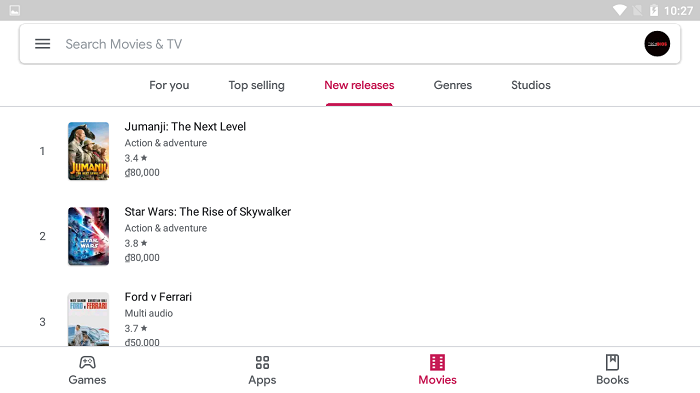Open Jumanji: The Next Level poster
This screenshot has height=393, width=700.
coord(88,151)
